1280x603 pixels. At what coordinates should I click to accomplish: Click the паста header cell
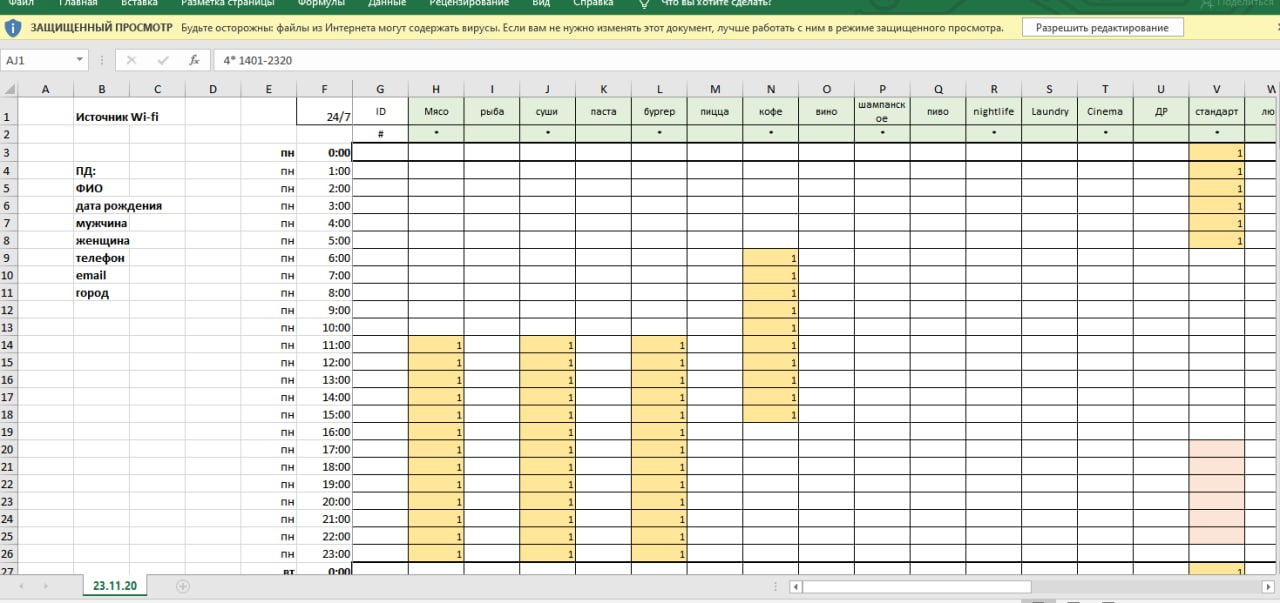[x=603, y=111]
